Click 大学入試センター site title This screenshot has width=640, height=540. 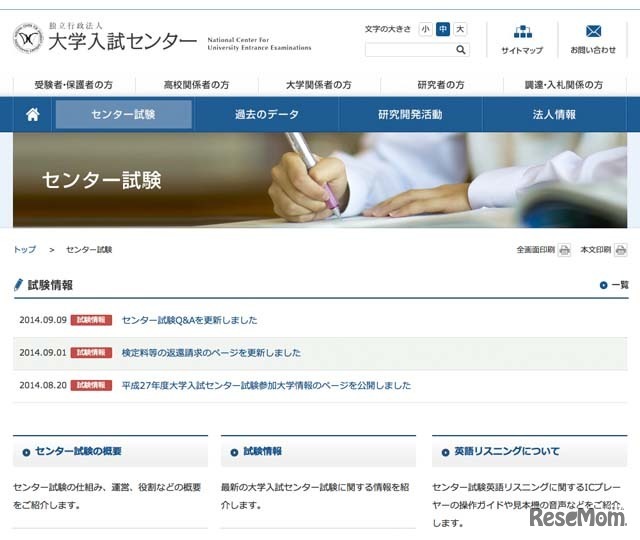coord(122,42)
